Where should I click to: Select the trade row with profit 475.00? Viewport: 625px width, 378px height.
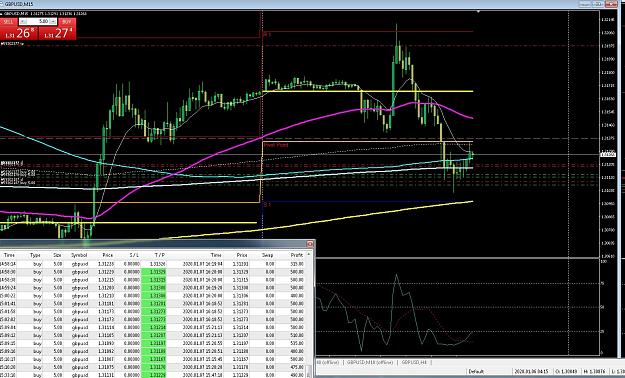point(153,367)
